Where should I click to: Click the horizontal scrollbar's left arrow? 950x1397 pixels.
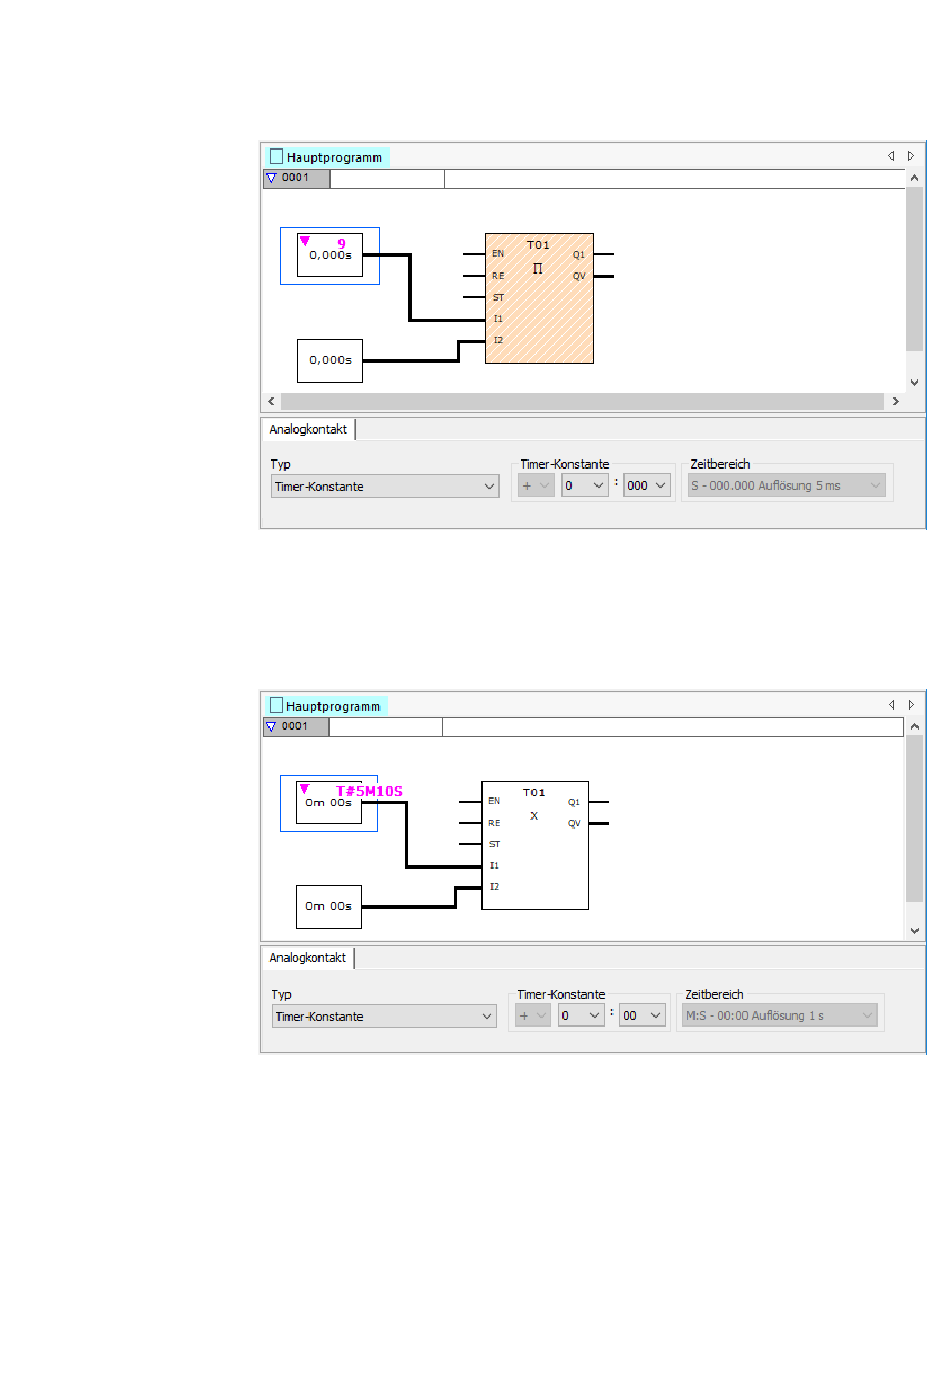click(272, 401)
